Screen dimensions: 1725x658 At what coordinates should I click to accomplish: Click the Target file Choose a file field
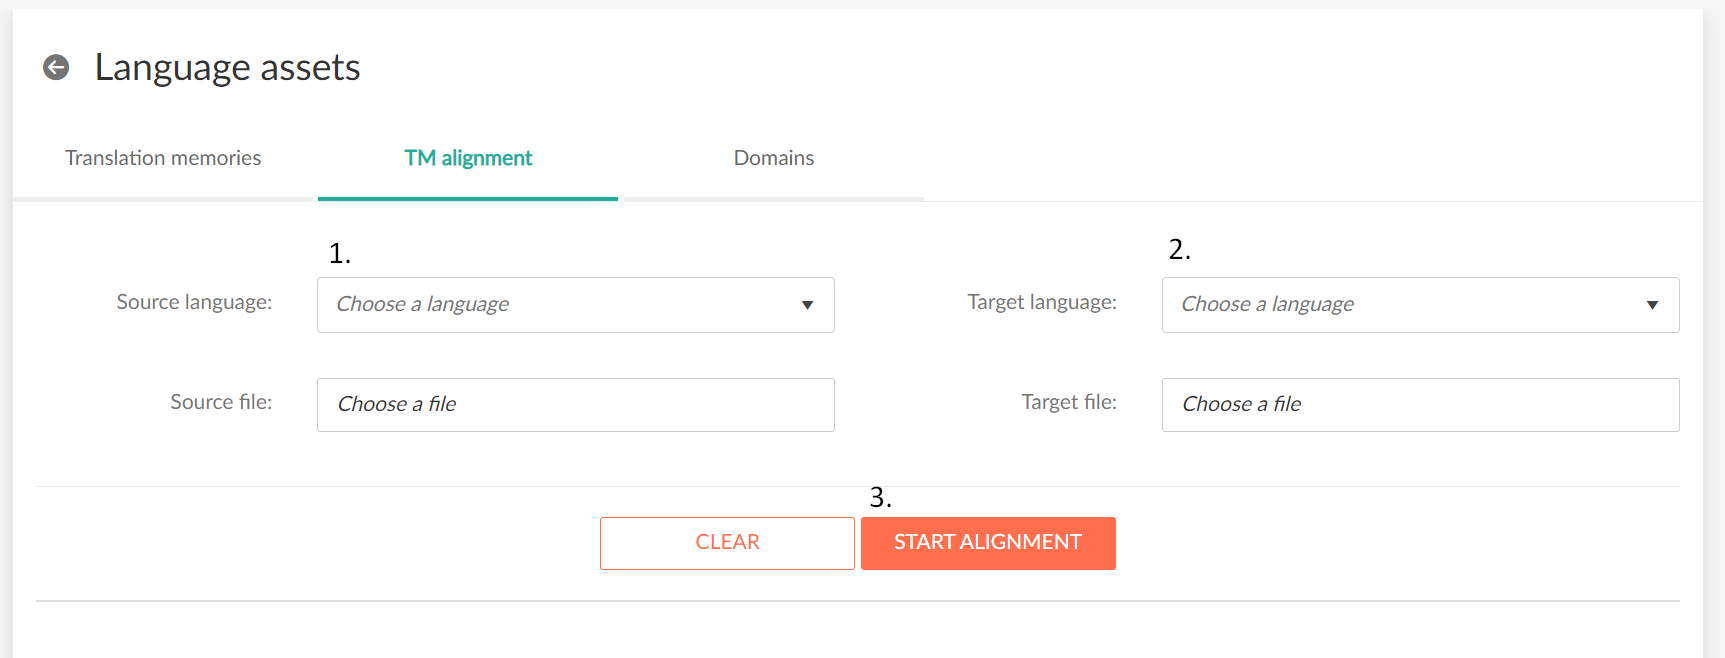[x=1420, y=405]
